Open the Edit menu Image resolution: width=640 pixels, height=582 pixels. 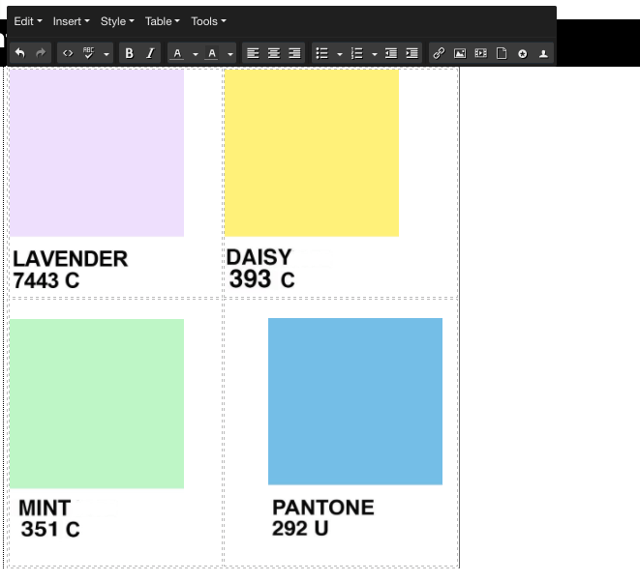point(28,21)
